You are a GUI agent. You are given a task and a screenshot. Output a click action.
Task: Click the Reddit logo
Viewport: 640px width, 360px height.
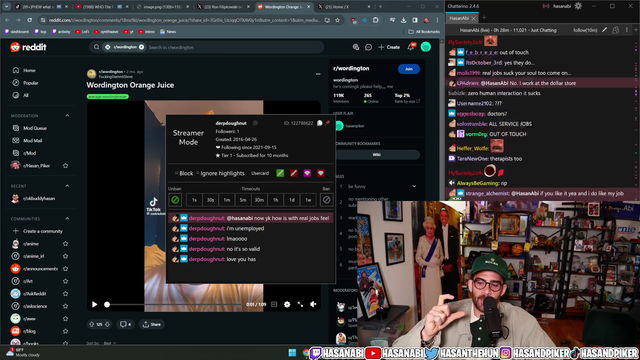pos(29,47)
